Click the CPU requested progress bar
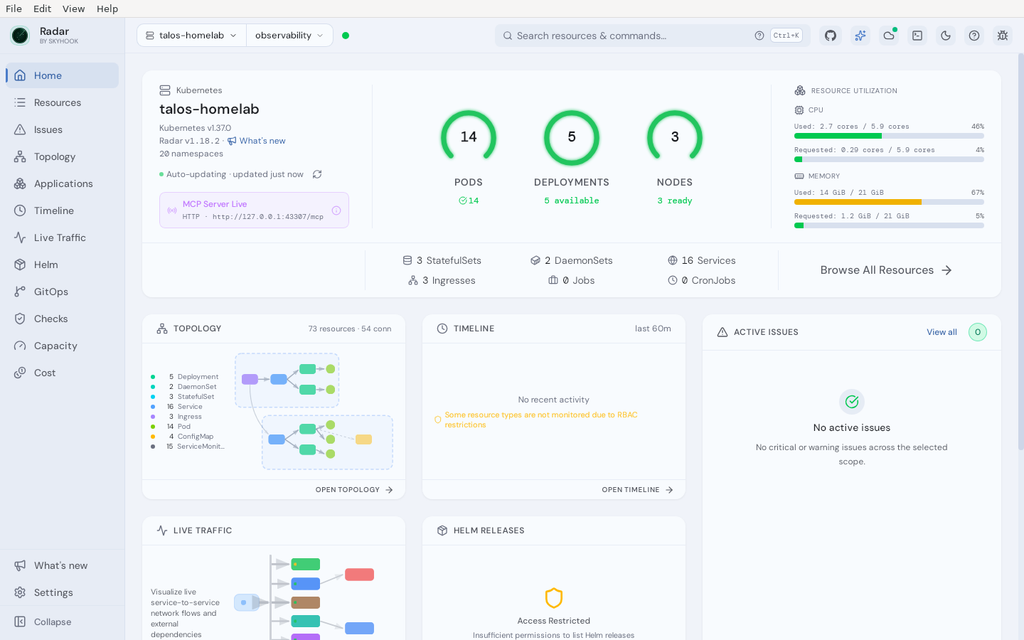1024x640 pixels. point(889,159)
